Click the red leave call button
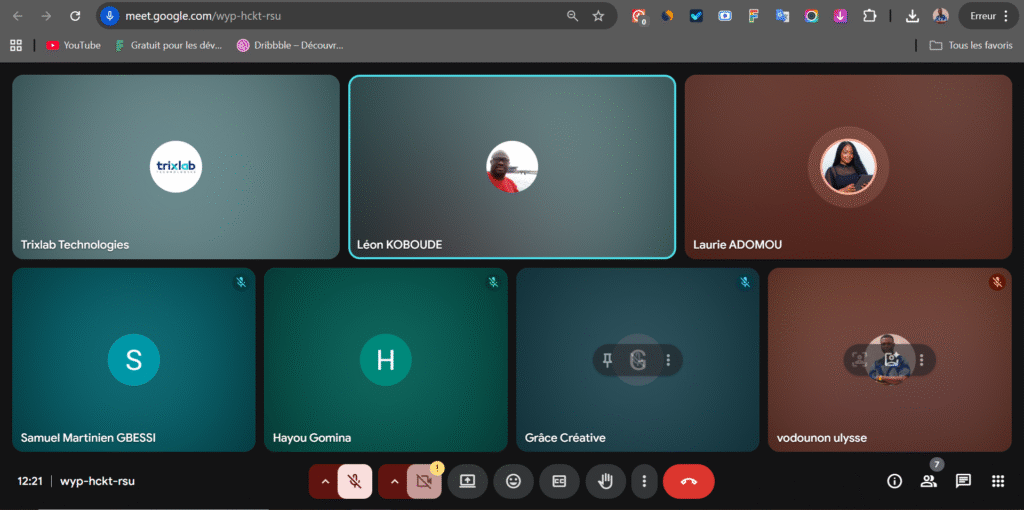 coord(688,481)
